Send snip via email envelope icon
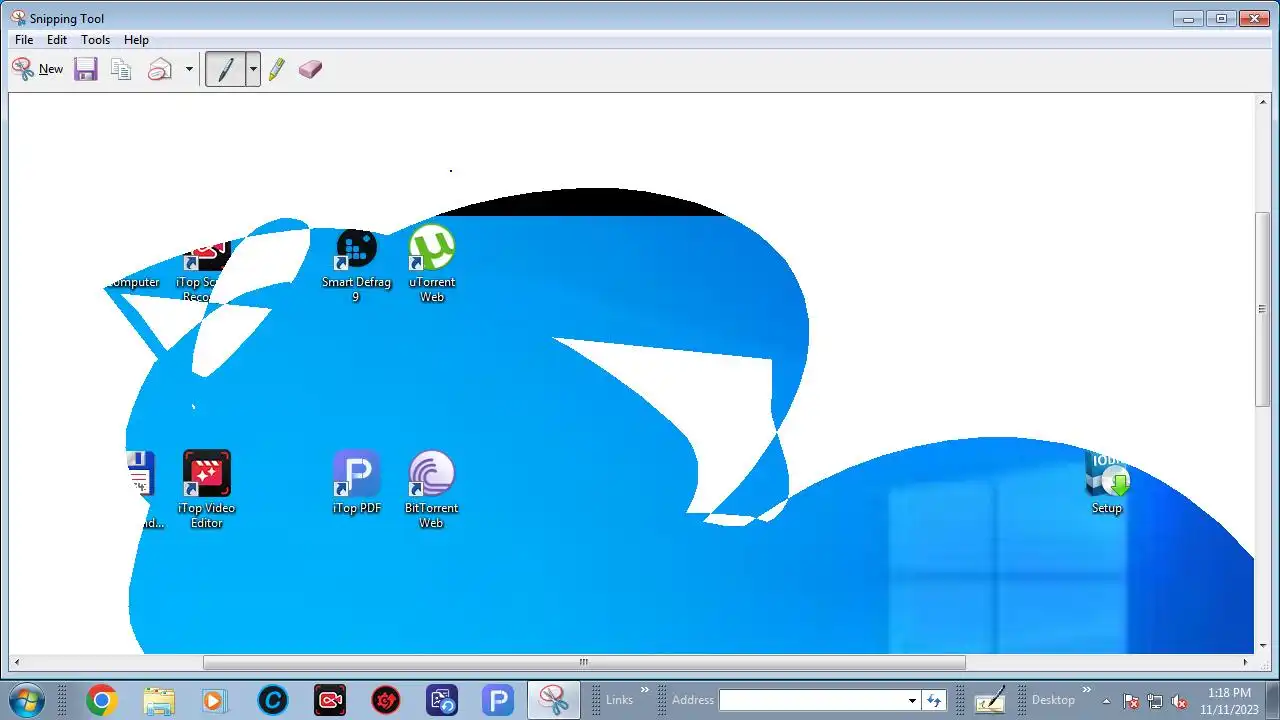1280x720 pixels. pyautogui.click(x=160, y=69)
